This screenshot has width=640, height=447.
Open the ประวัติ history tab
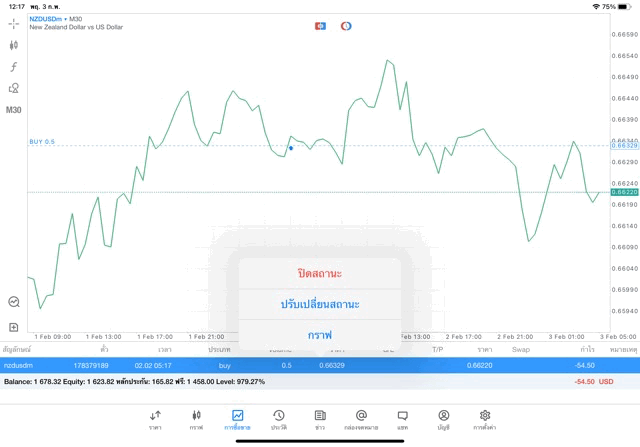point(278,418)
